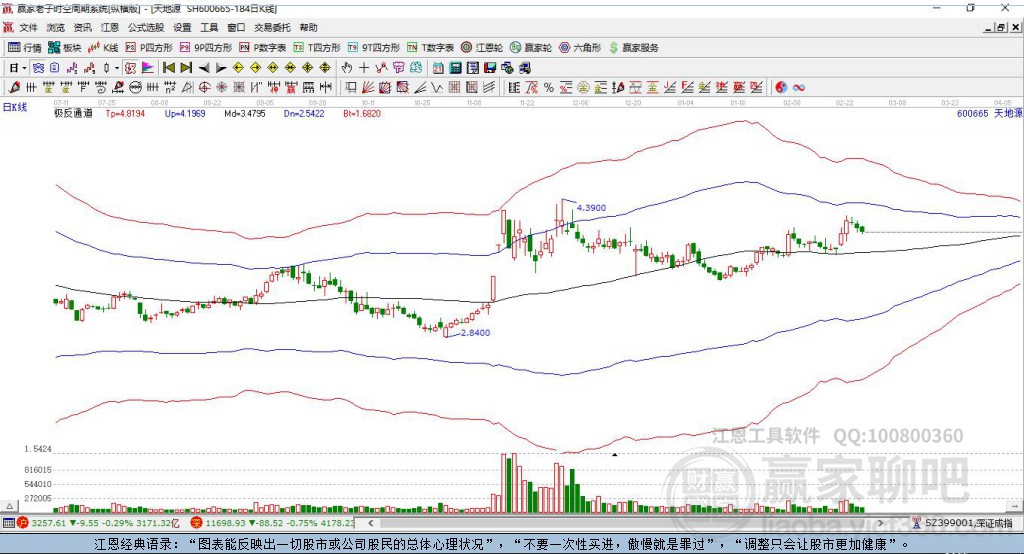The height and width of the screenshot is (554, 1024).
Task: Open the calendar date icon
Action: click(x=438, y=68)
